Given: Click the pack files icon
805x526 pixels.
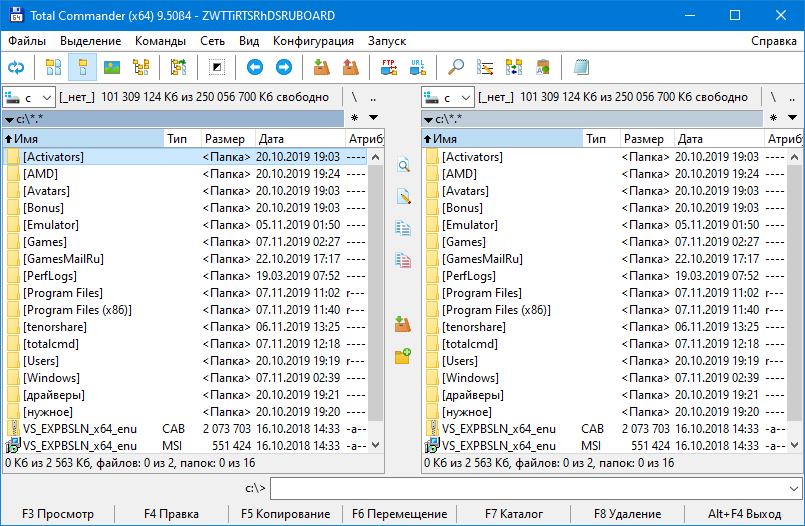Looking at the screenshot, I should click(x=321, y=67).
